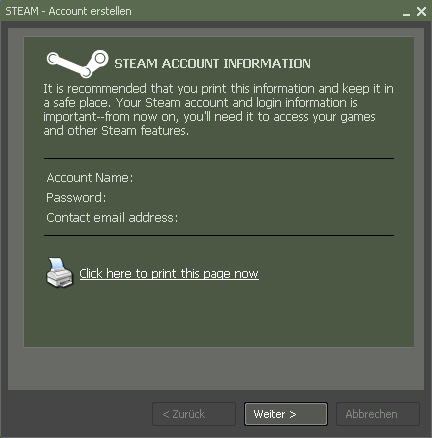The image size is (432, 438).
Task: Click the printer icon
Action: click(x=59, y=273)
